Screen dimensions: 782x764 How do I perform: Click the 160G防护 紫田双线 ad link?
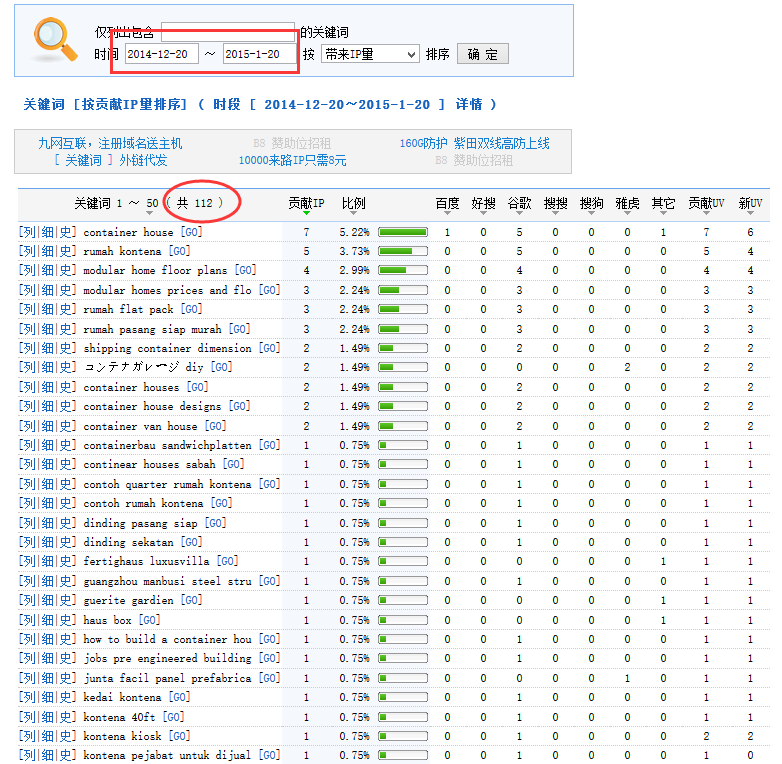(474, 144)
